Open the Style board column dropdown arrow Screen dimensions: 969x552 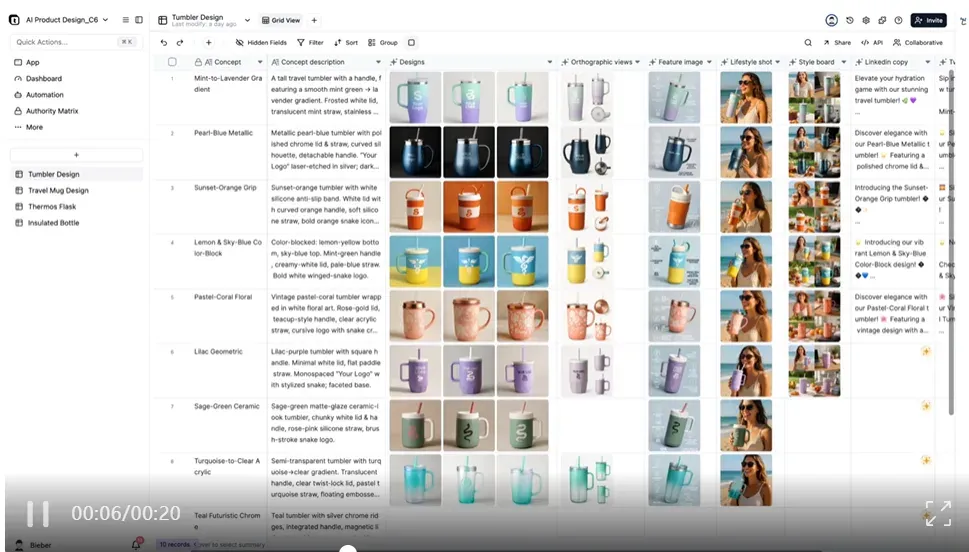click(844, 62)
